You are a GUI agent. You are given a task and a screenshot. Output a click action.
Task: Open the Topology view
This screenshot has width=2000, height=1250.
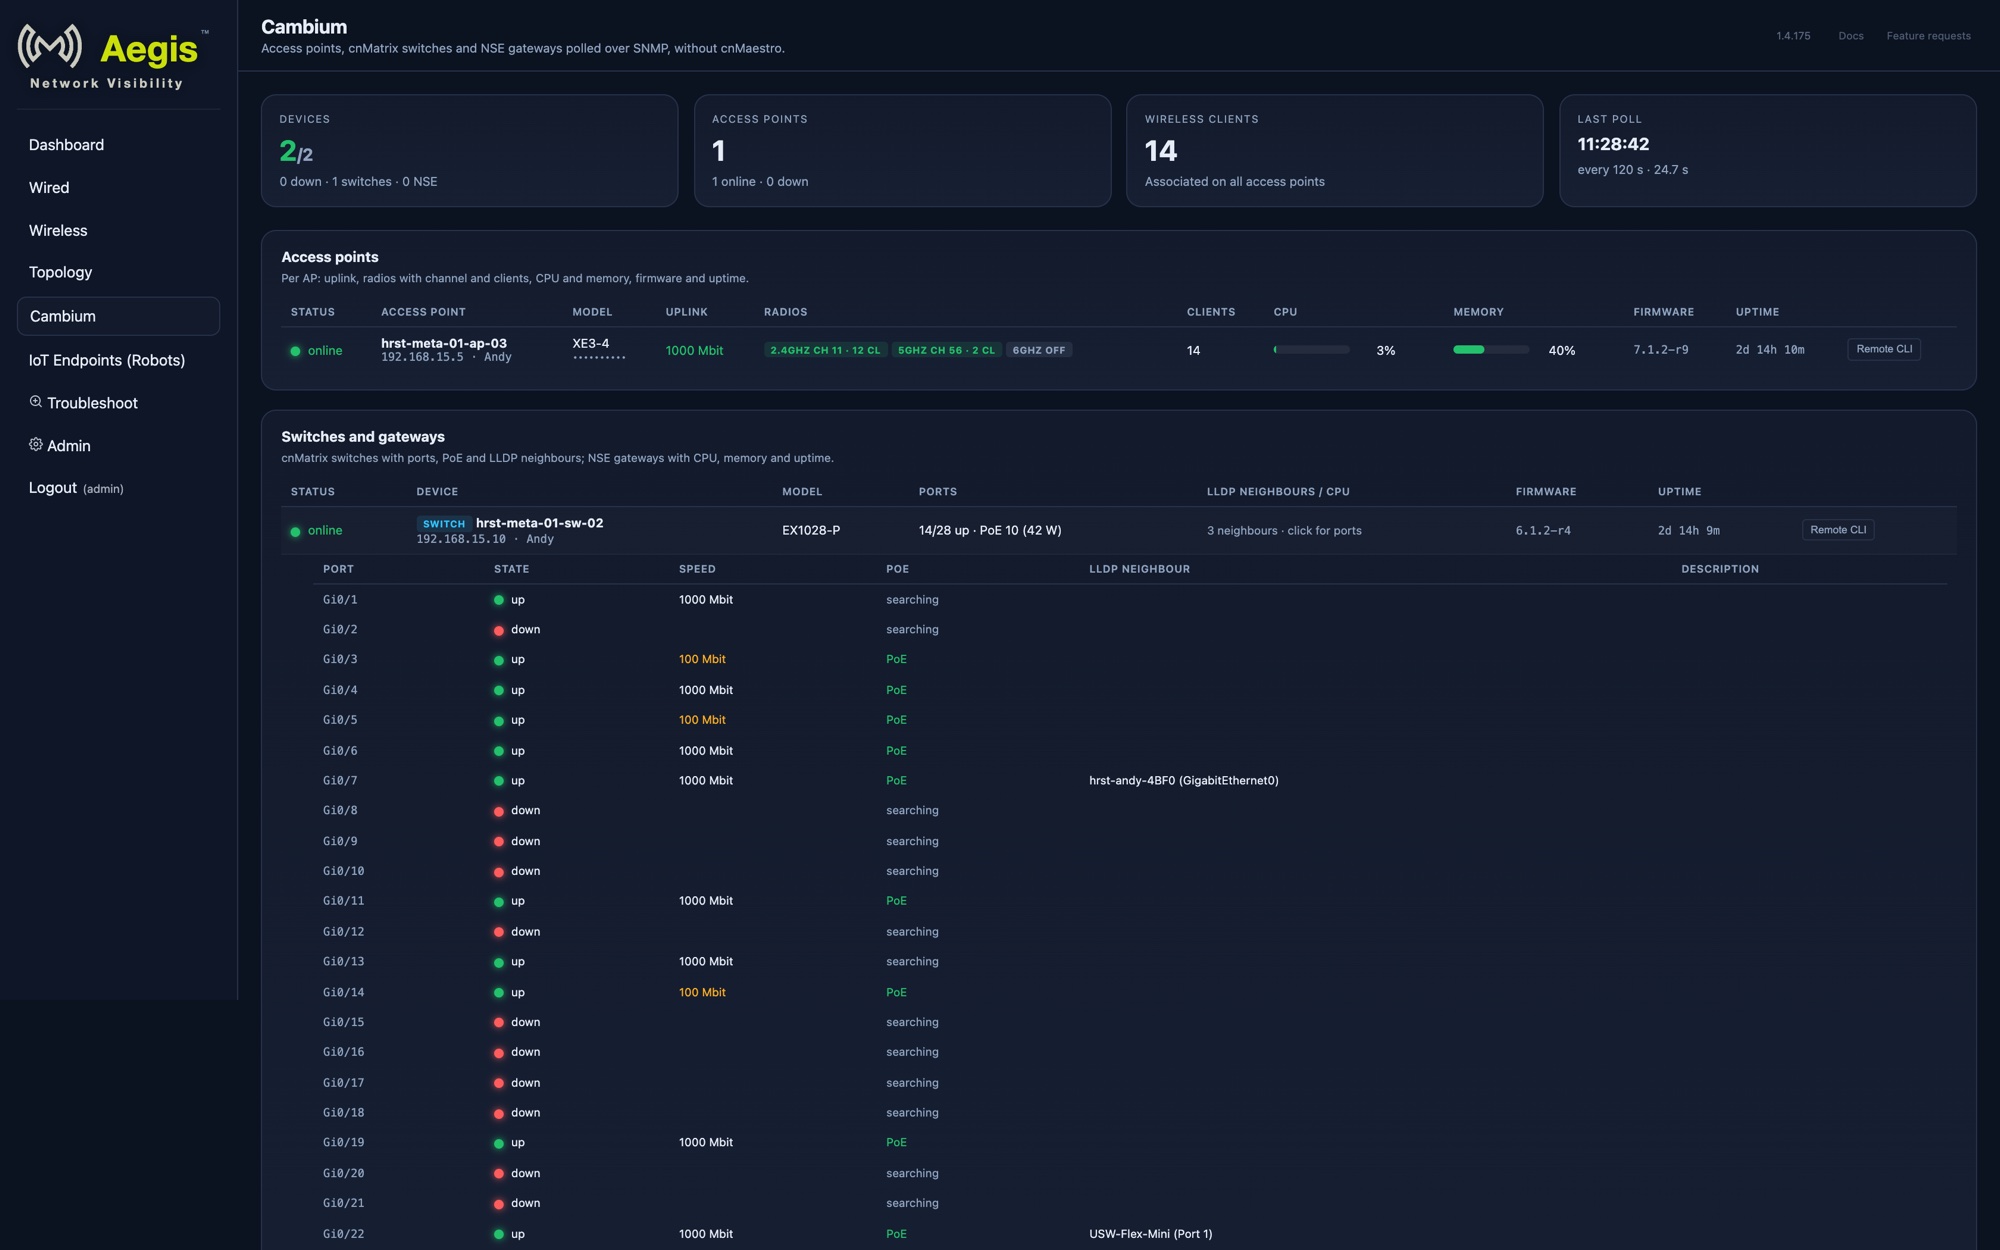60,272
